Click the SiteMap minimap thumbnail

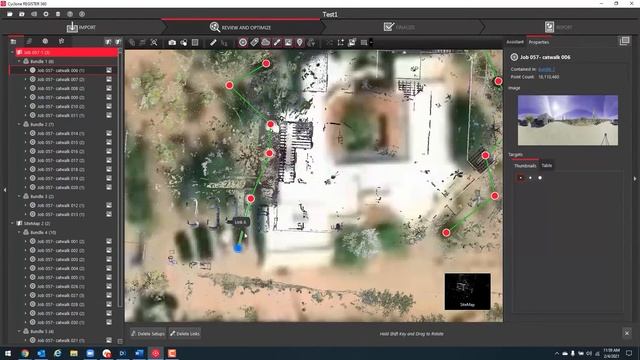click(467, 291)
